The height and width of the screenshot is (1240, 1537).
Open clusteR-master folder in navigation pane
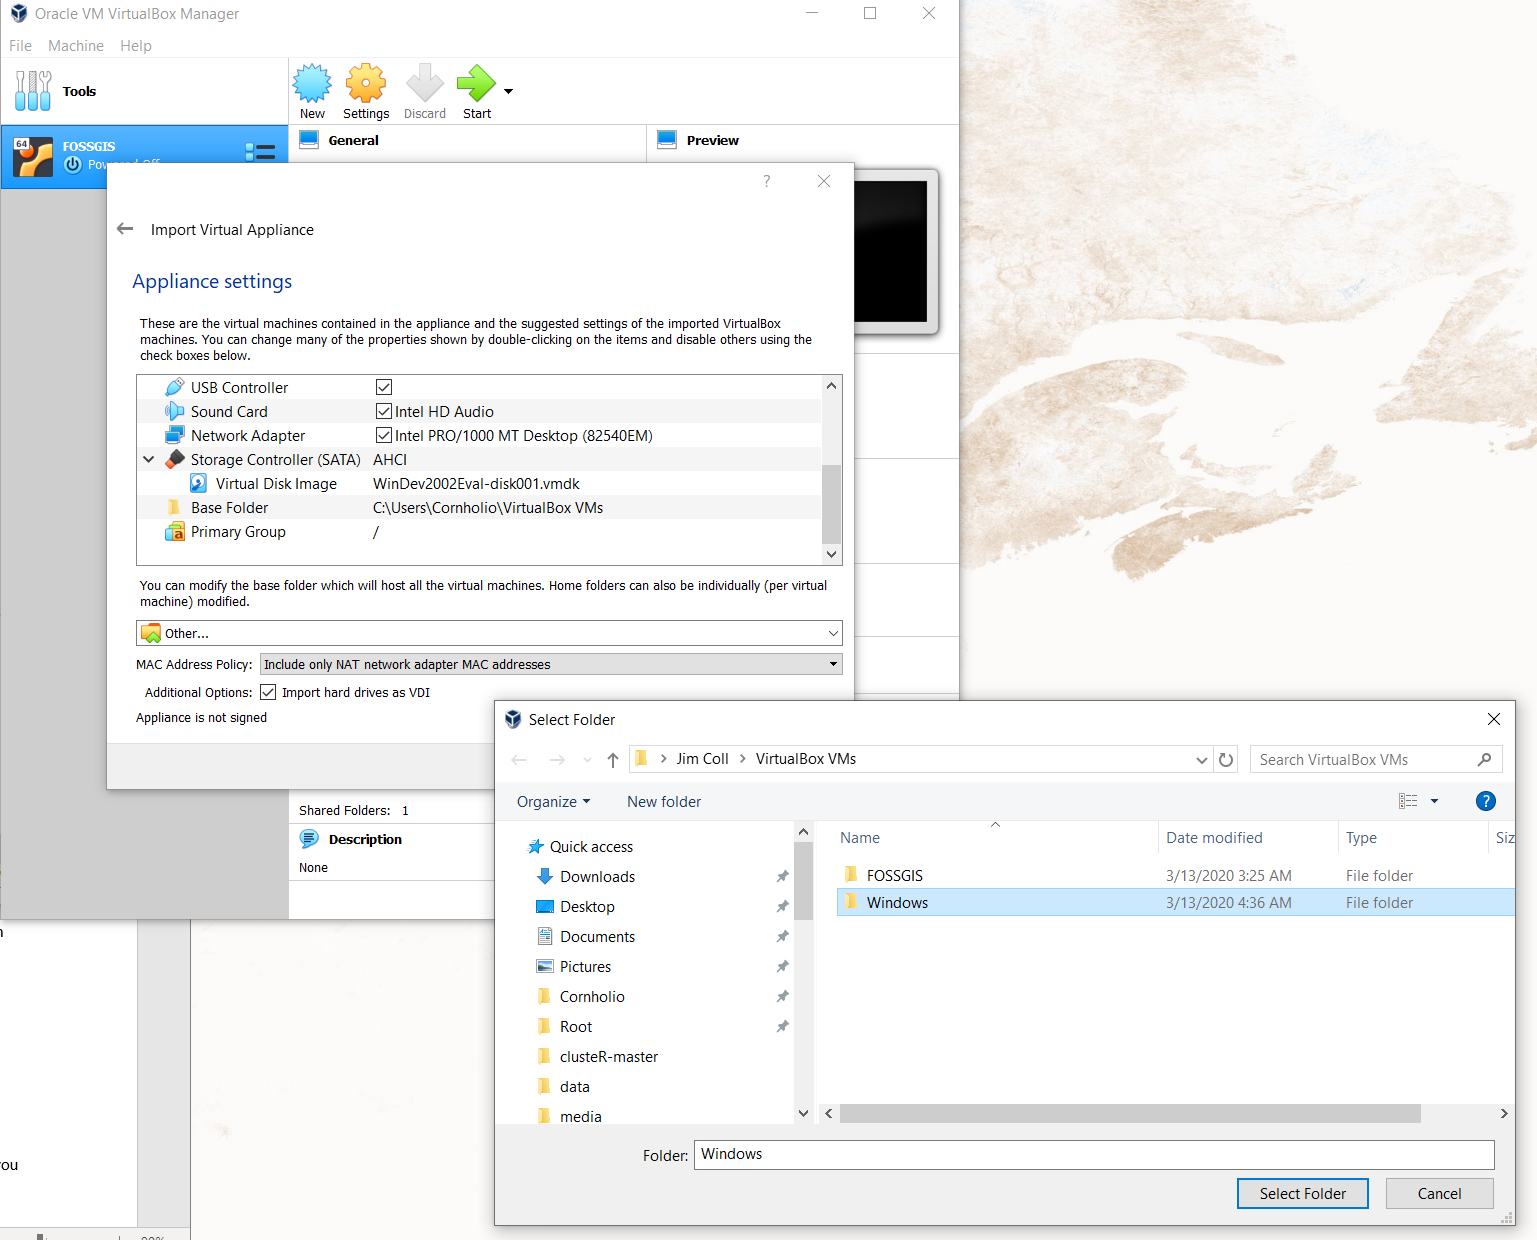pos(608,1056)
